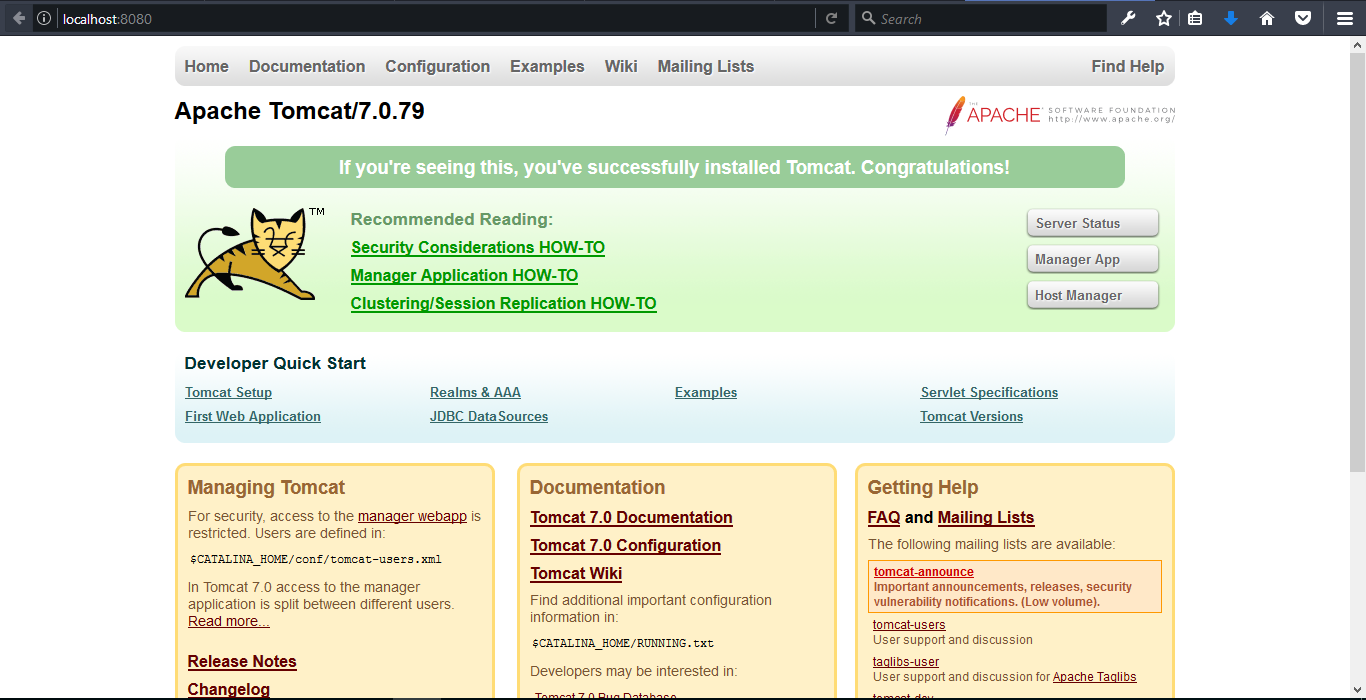Follow the manager webapp link
Screen dimensions: 1366x700
point(412,516)
